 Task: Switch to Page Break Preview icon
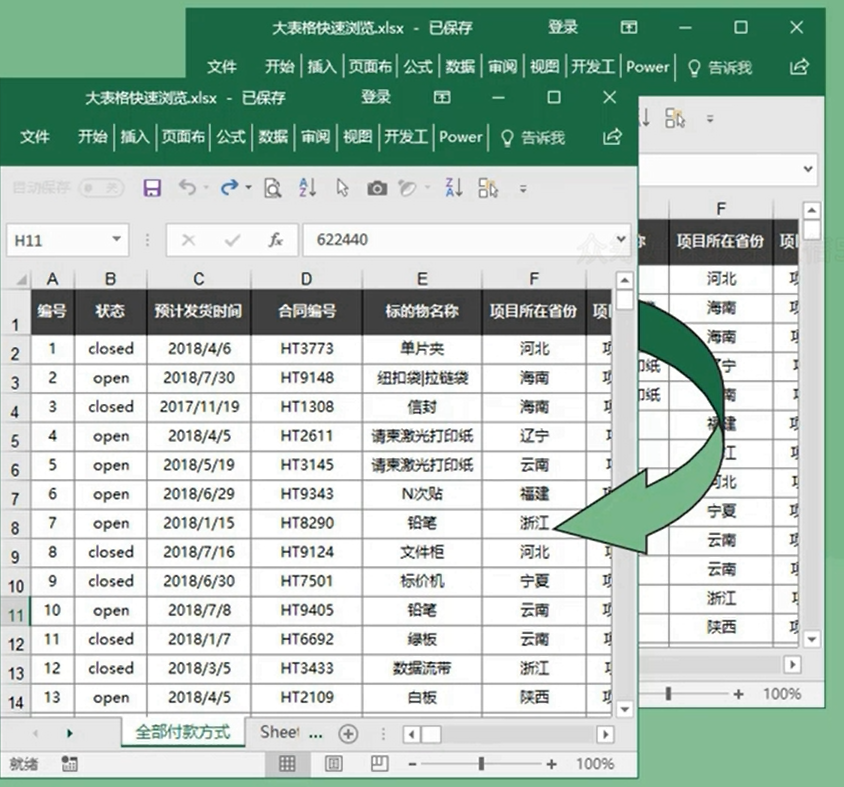click(x=379, y=763)
